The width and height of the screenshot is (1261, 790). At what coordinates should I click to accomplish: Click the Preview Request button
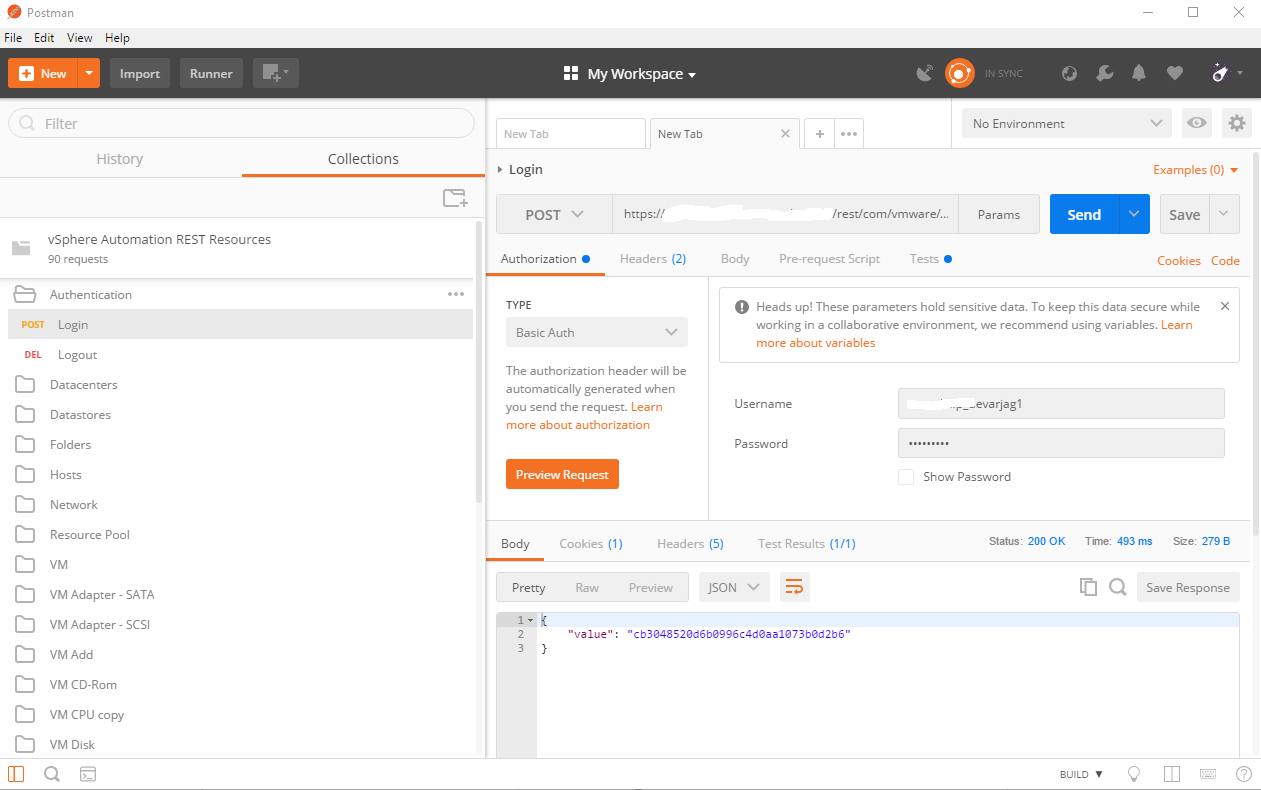562,474
